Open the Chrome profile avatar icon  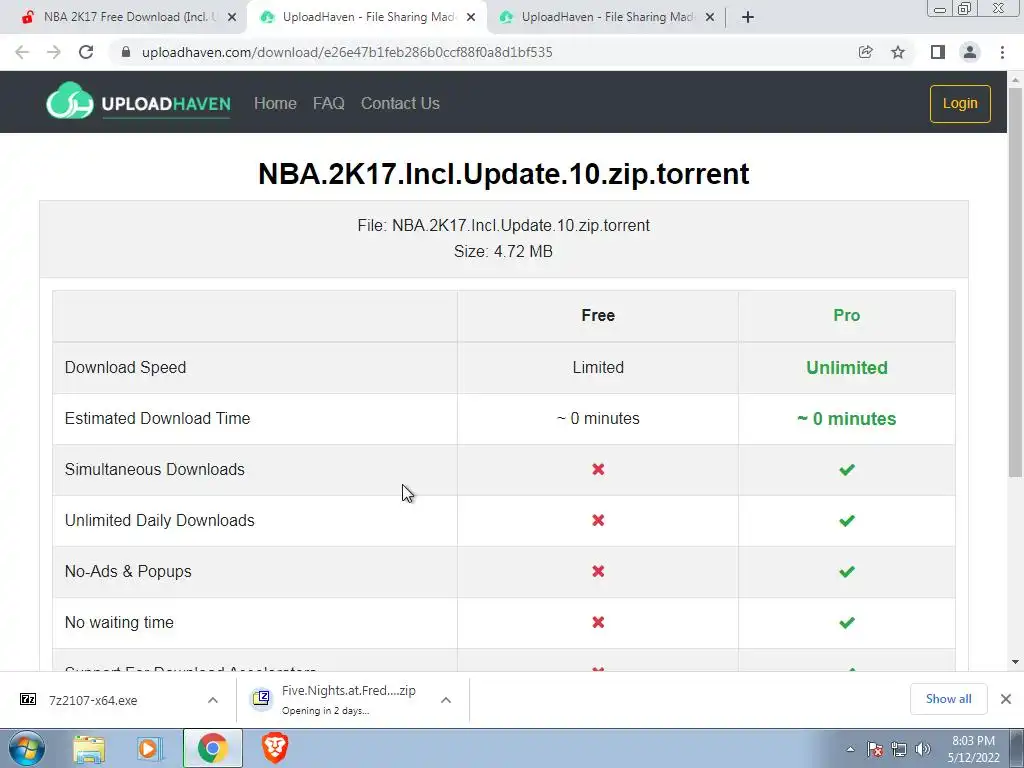(970, 52)
